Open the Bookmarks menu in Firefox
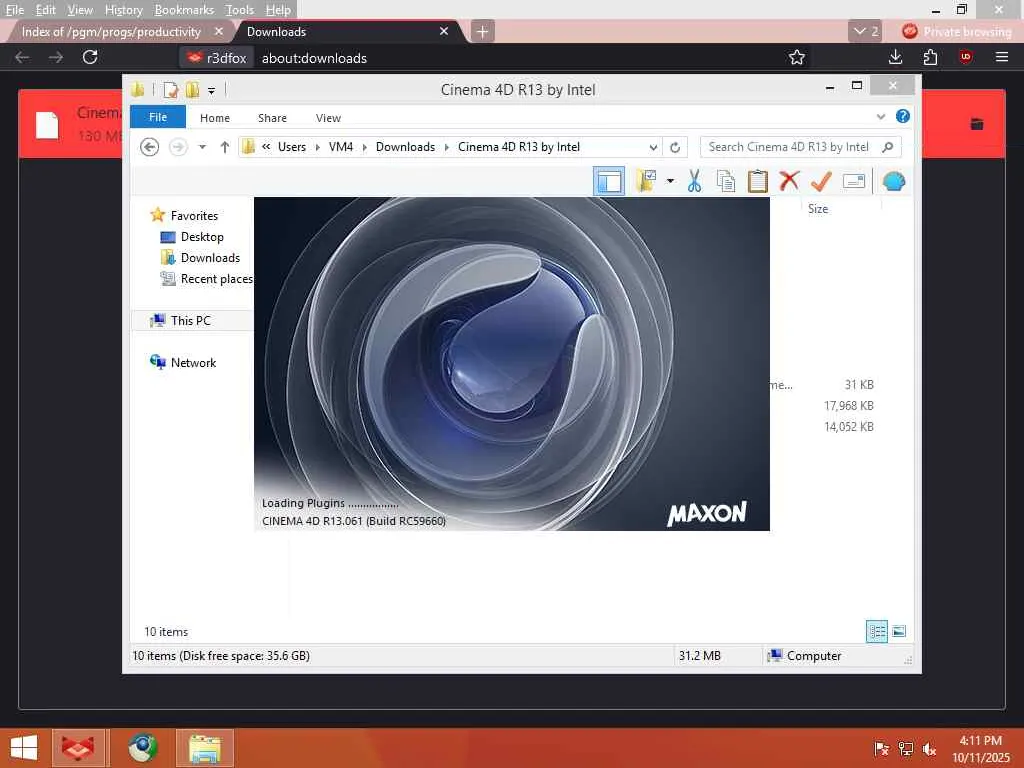Image resolution: width=1024 pixels, height=768 pixels. click(x=184, y=10)
